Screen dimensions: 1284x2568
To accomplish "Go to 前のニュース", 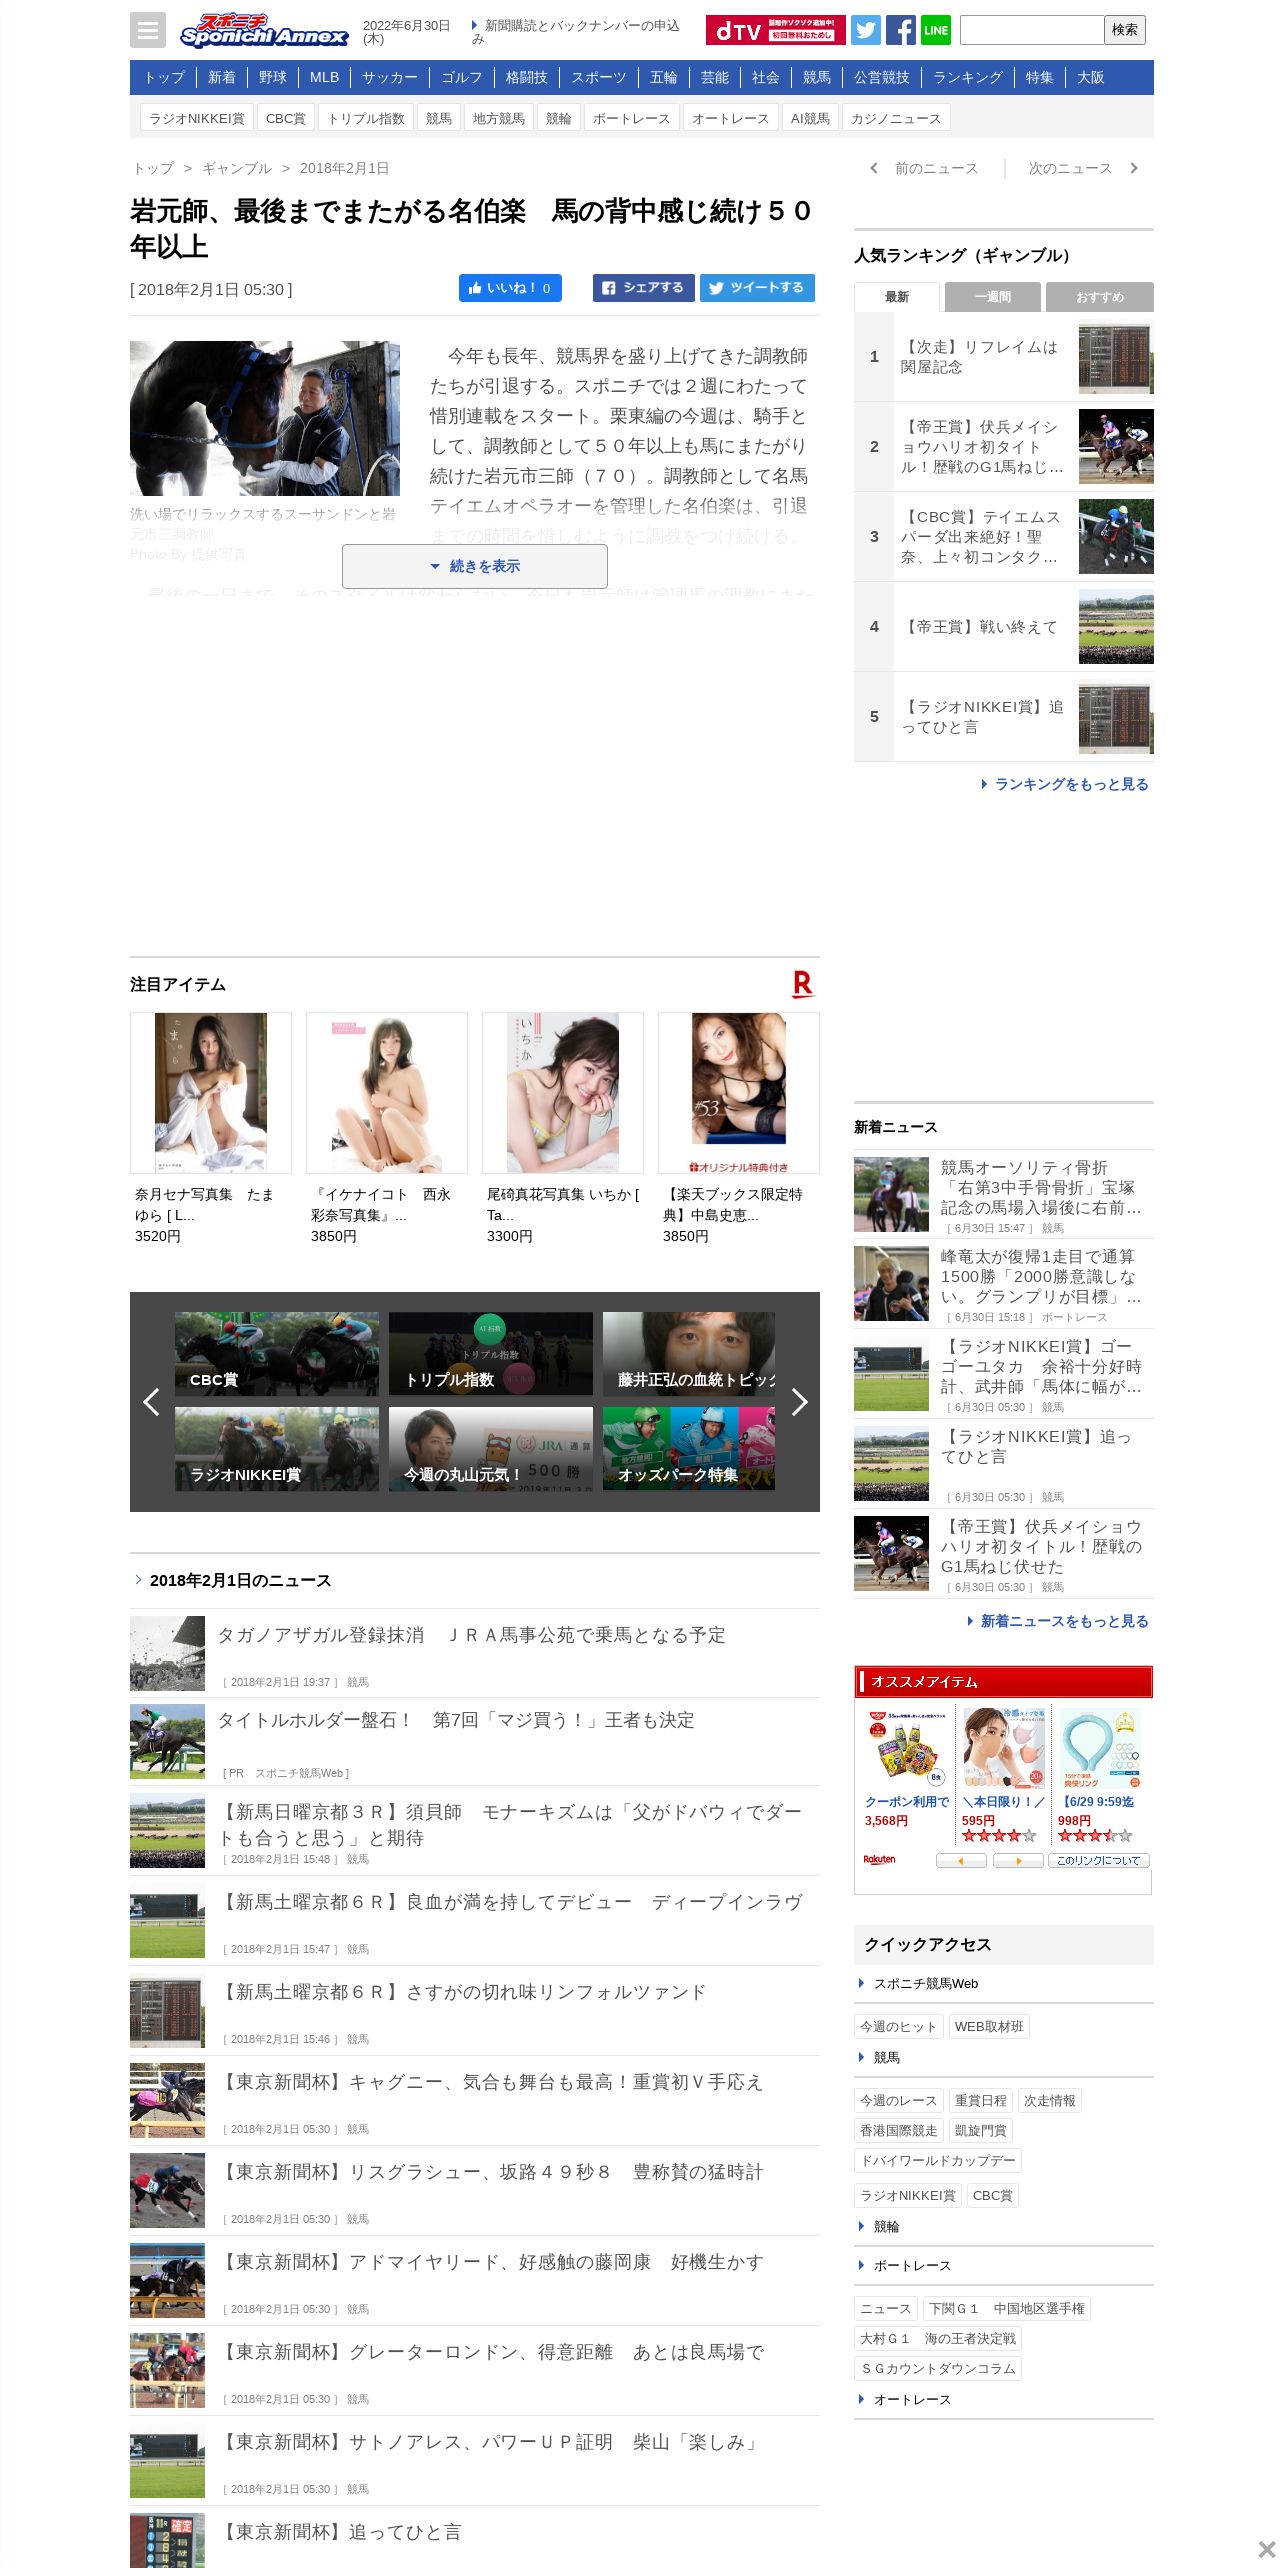I will 925,168.
